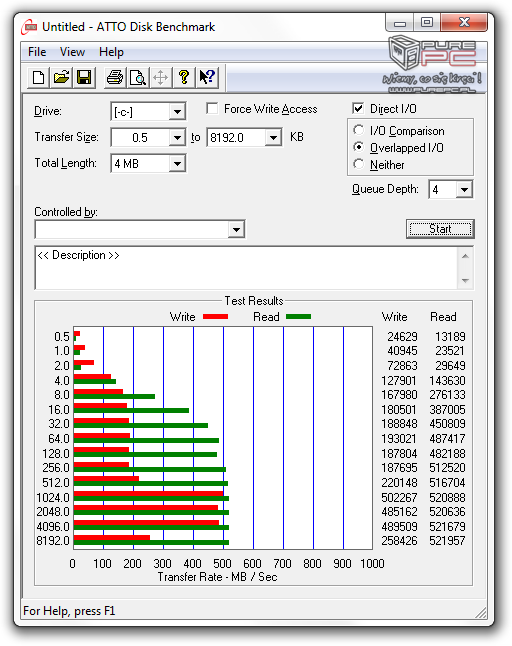Click the write value 502267
This screenshot has width=512, height=646.
pyautogui.click(x=400, y=497)
